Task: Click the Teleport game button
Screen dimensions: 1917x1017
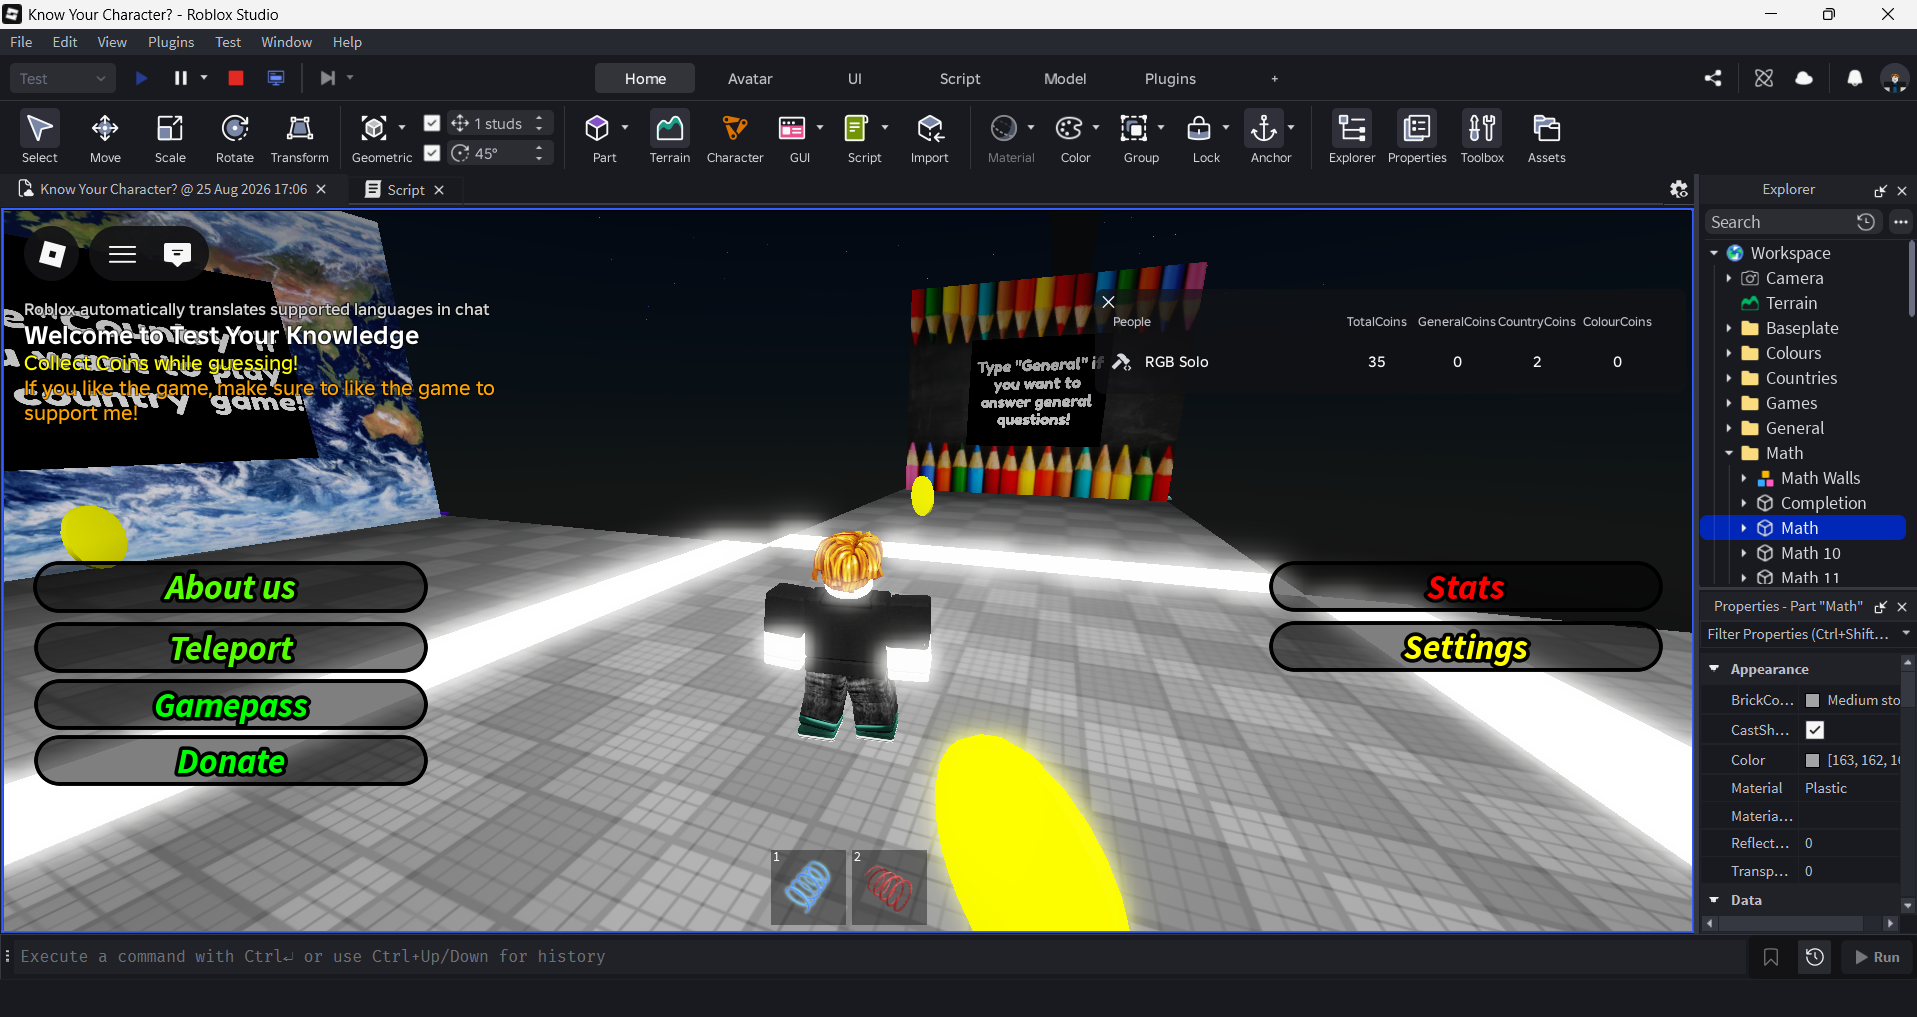Action: click(x=231, y=648)
